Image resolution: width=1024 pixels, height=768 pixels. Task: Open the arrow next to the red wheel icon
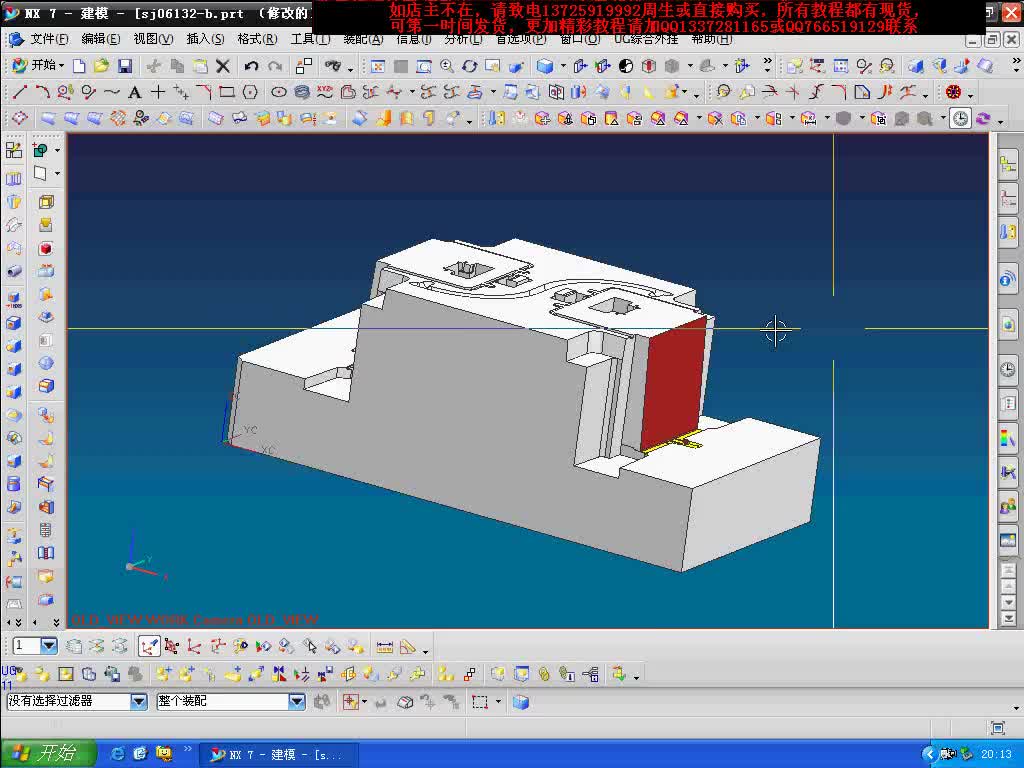[970, 95]
